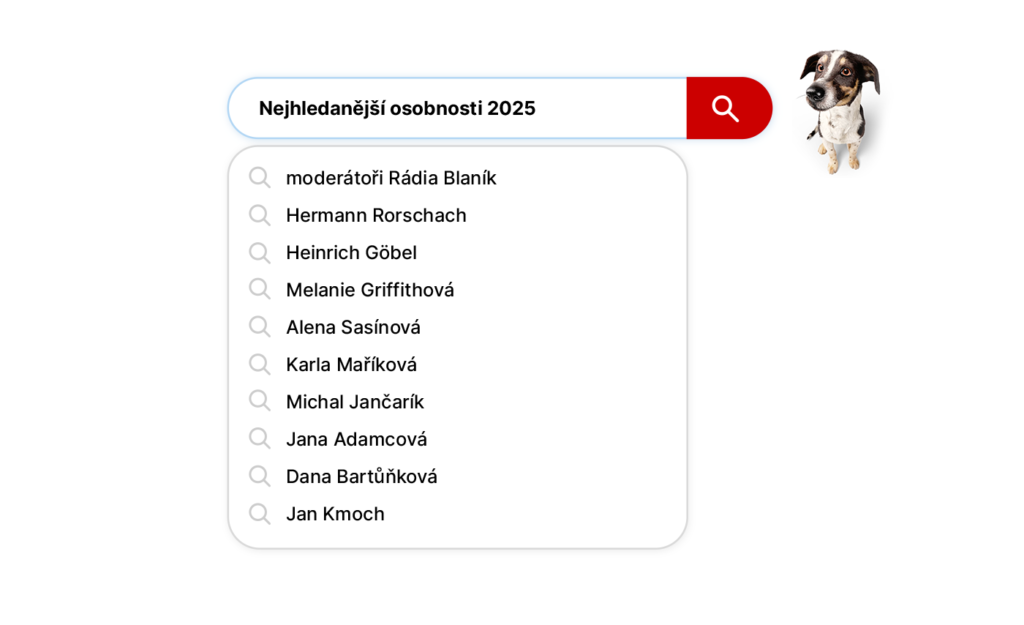1024x625 pixels.
Task: Click magnifier icon next to Heinrich Göbel
Action: 260,252
